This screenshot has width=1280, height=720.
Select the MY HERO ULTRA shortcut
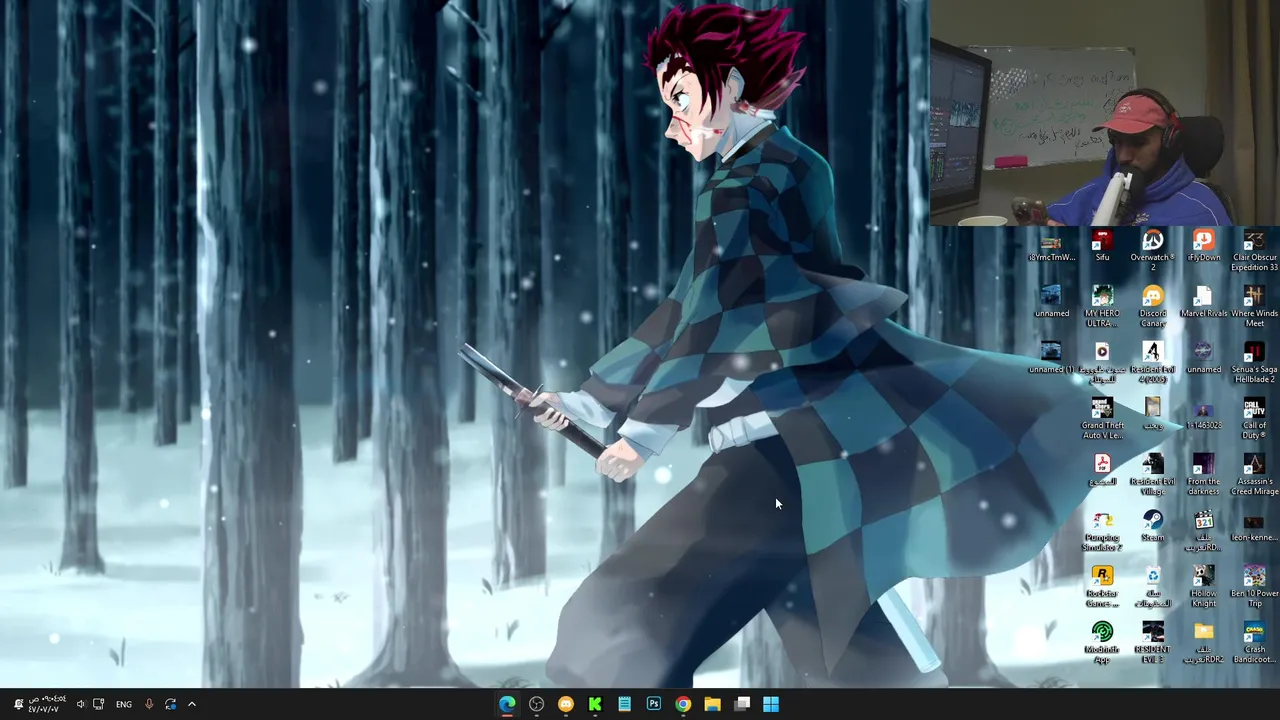tap(1102, 306)
